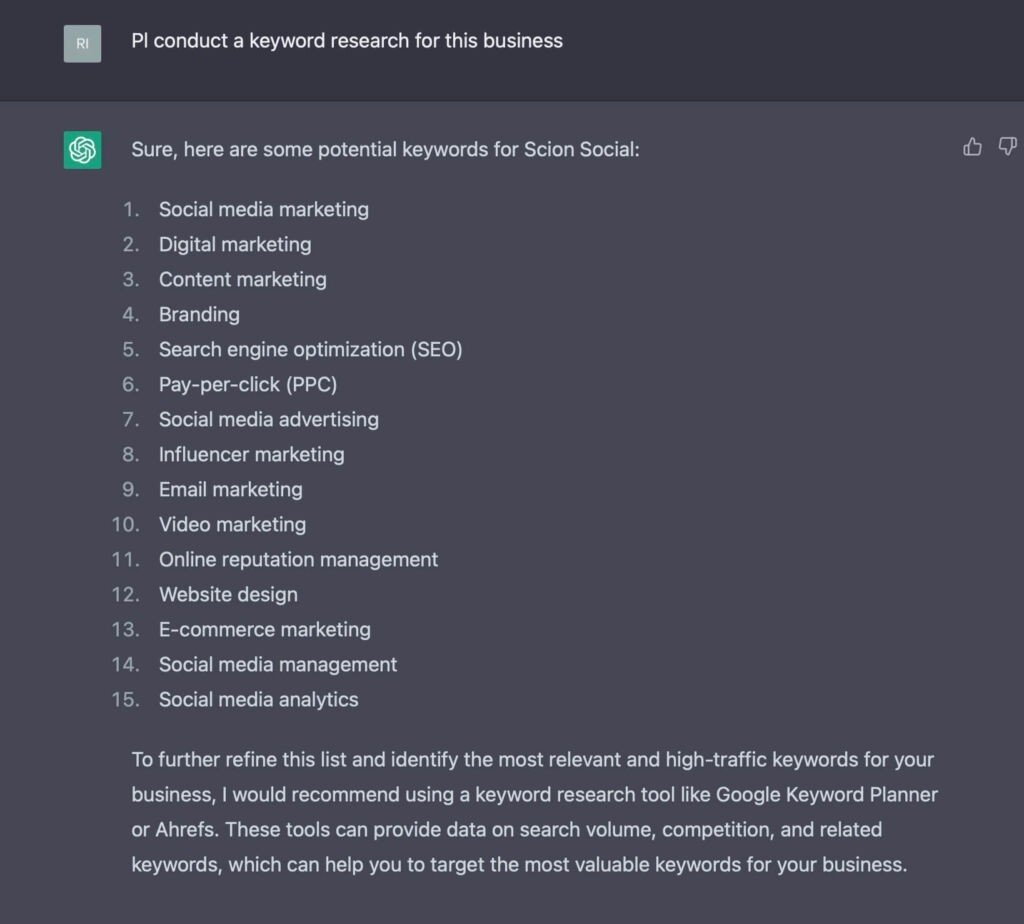The image size is (1024, 924).
Task: Click the list item 'Social media advertising'
Action: pyautogui.click(x=269, y=420)
